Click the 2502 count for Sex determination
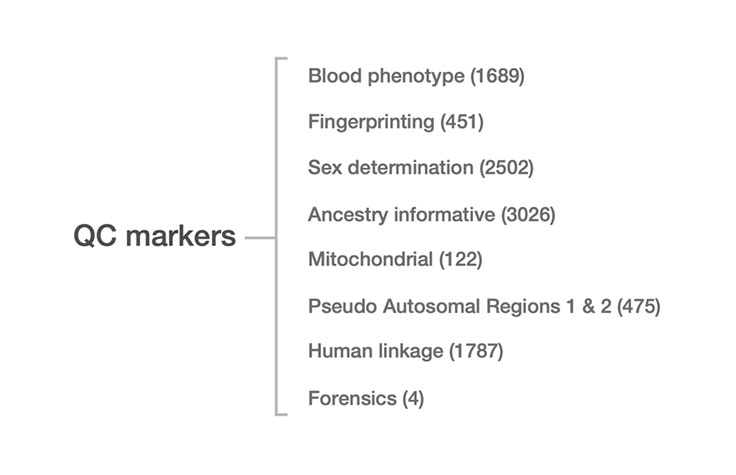Screen dimensions: 736x475 point(506,168)
